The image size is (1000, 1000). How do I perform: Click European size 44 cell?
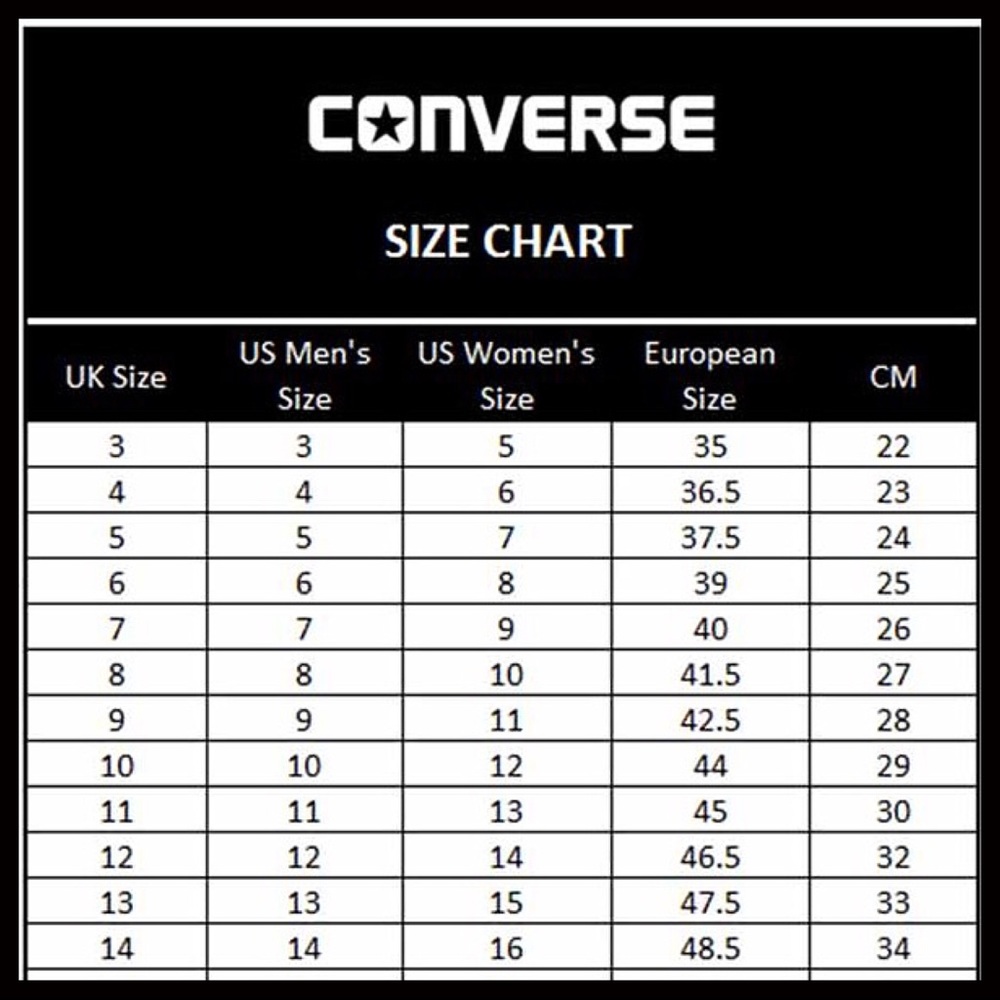click(x=710, y=766)
